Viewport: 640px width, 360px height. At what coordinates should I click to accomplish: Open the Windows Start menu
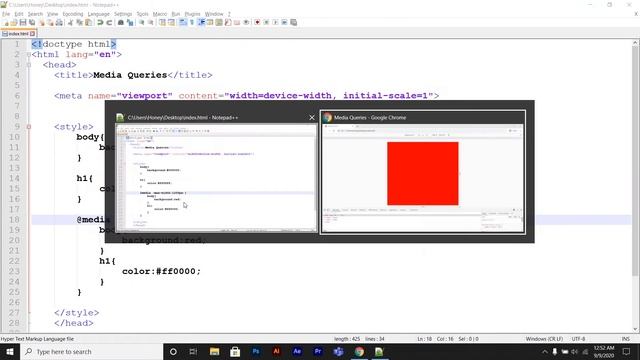tap(10, 351)
